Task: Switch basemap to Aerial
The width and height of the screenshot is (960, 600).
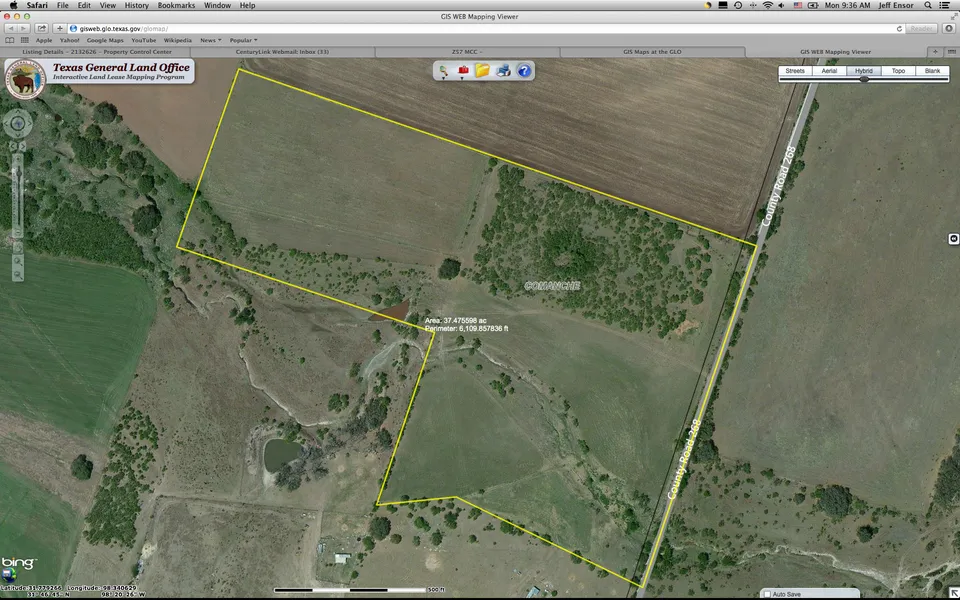Action: (829, 71)
